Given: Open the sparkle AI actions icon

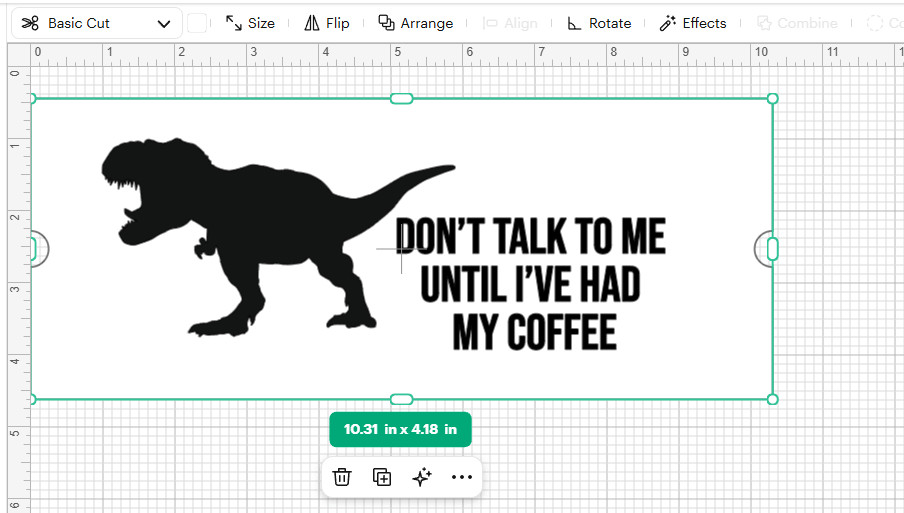Looking at the screenshot, I should pyautogui.click(x=421, y=477).
